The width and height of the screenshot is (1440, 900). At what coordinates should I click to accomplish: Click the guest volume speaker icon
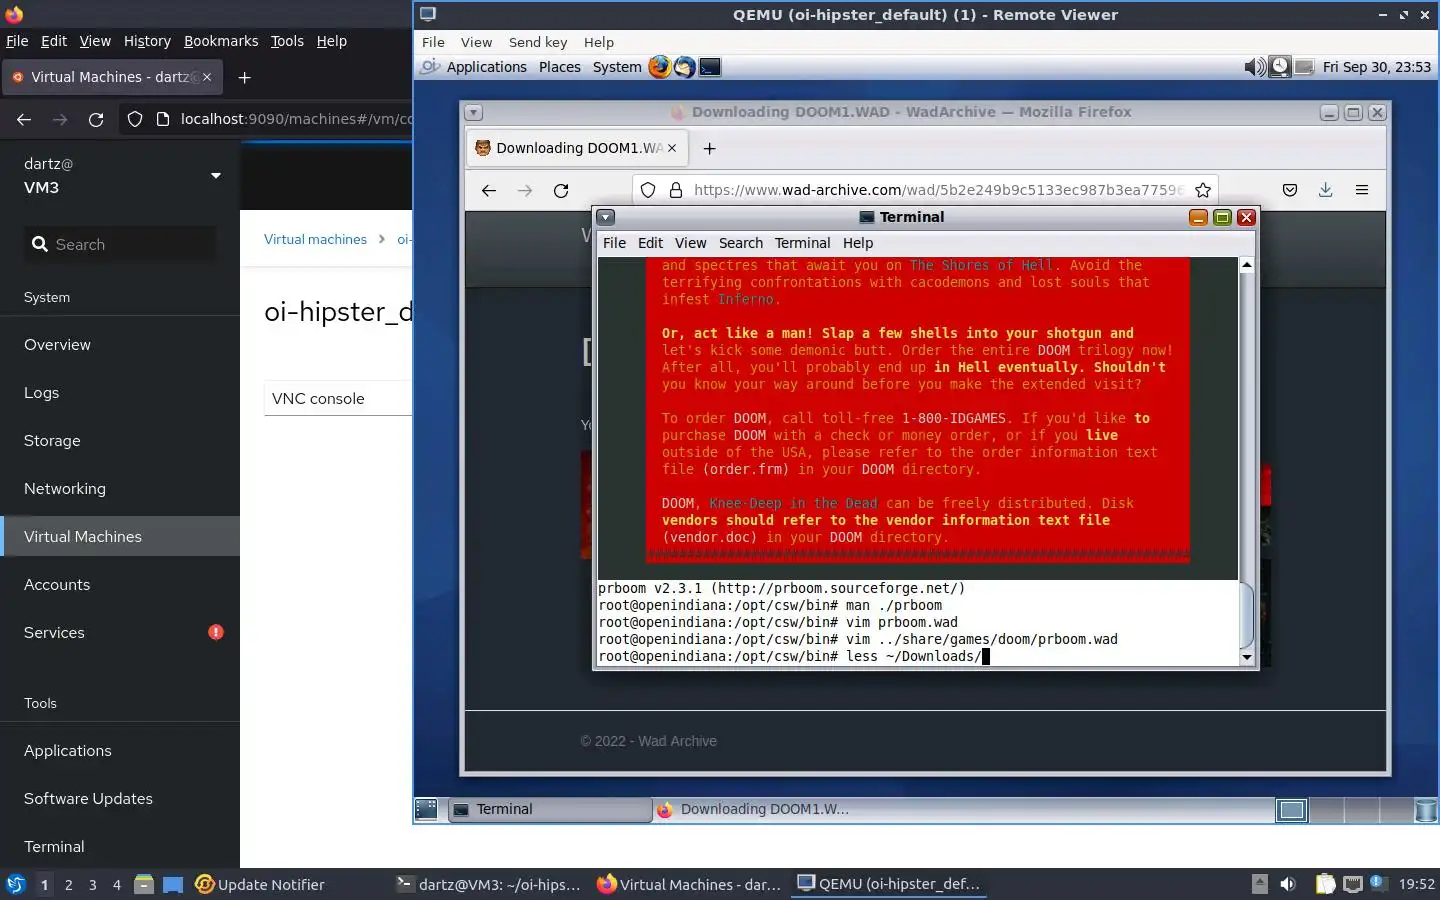point(1254,67)
